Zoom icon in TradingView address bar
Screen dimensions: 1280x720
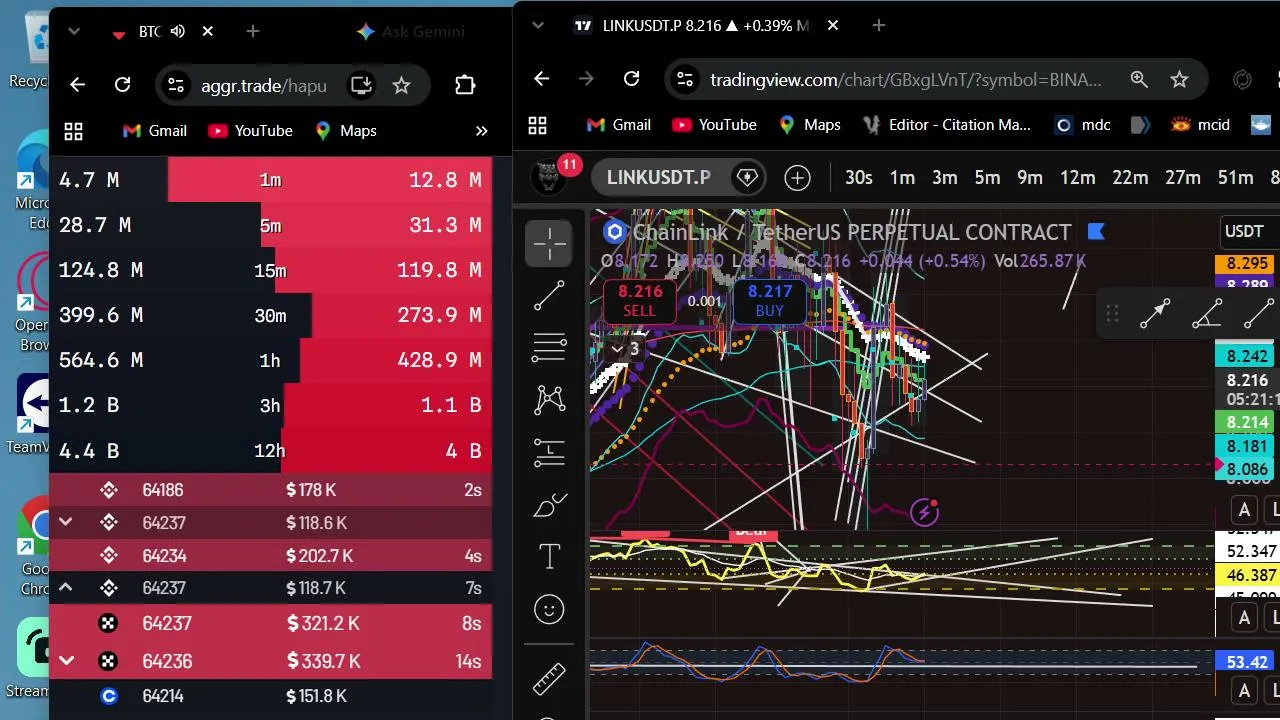[x=1139, y=79]
